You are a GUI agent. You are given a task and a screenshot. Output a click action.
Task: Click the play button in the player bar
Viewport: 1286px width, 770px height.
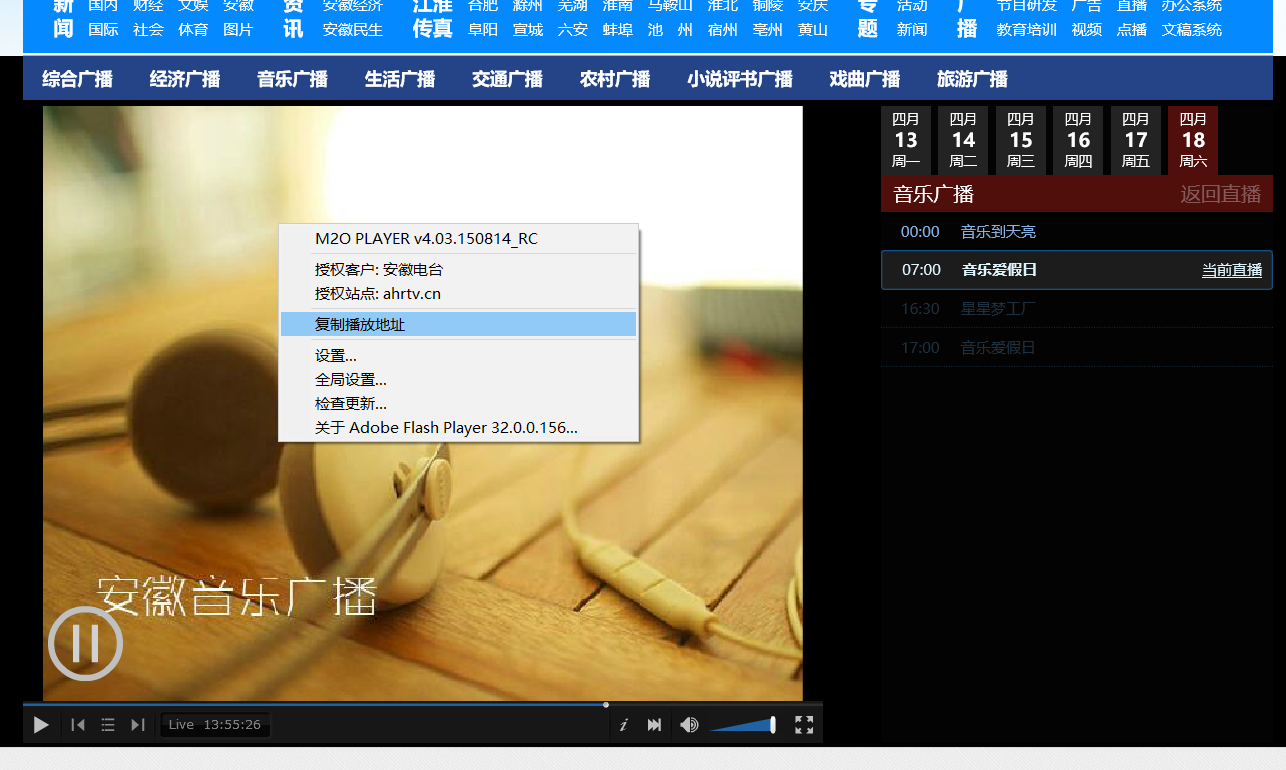pyautogui.click(x=41, y=725)
